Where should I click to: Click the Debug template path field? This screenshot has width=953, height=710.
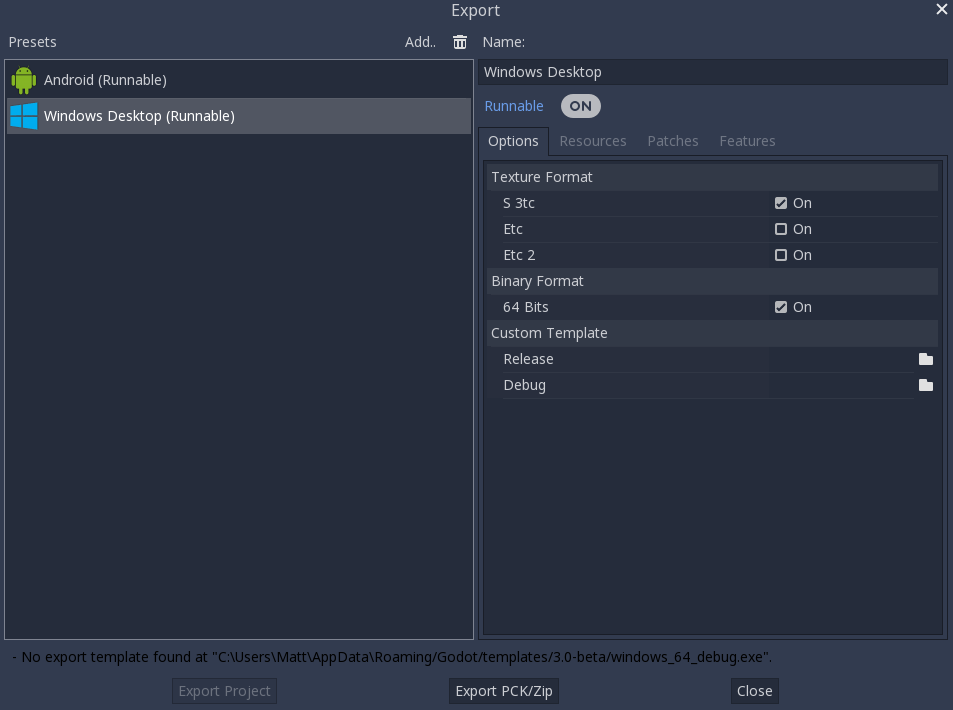(842, 385)
